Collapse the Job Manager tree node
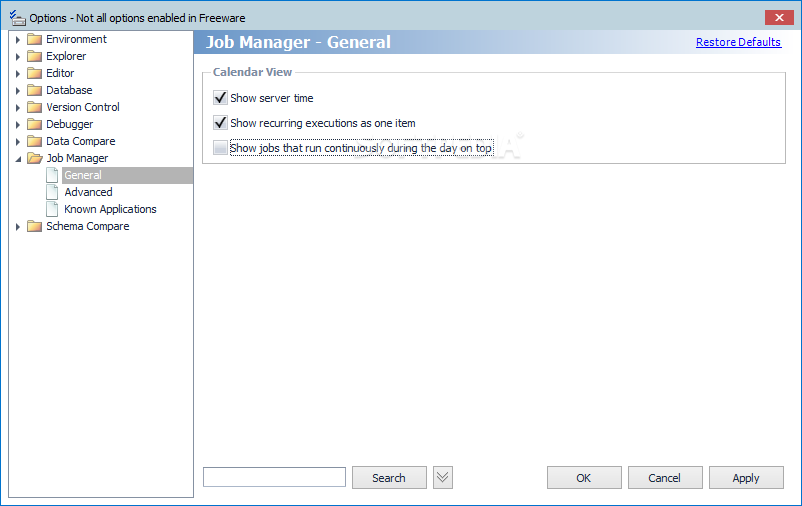Viewport: 802px width, 506px height. (x=18, y=159)
